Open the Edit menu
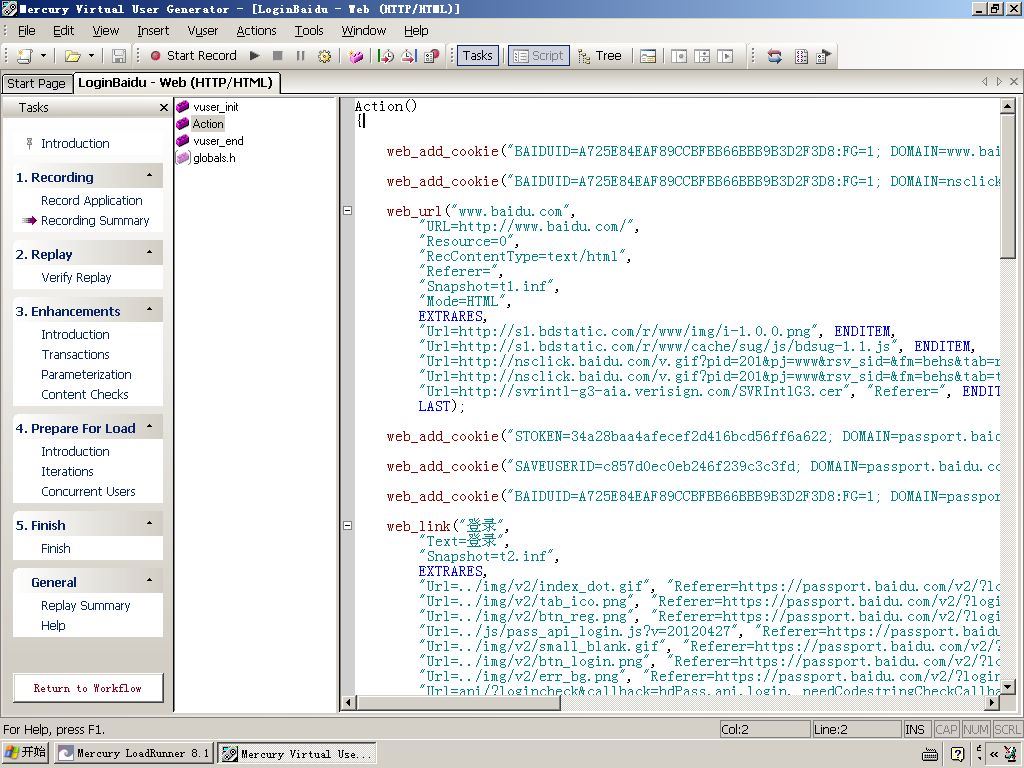The image size is (1024, 768). pyautogui.click(x=63, y=31)
